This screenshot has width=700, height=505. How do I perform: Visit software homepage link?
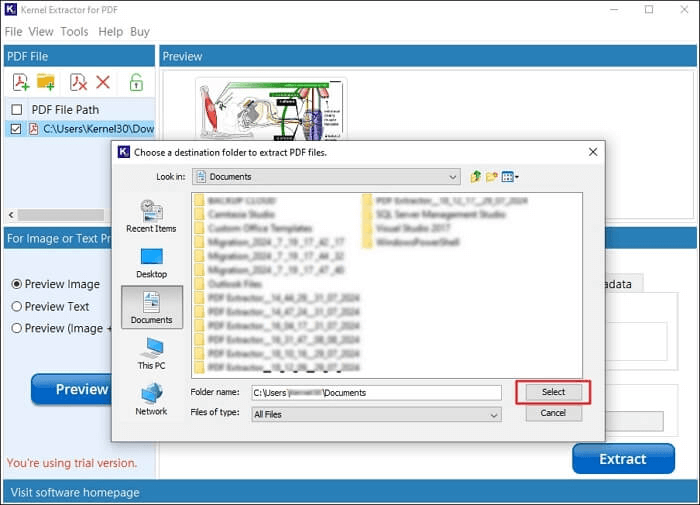coord(75,492)
